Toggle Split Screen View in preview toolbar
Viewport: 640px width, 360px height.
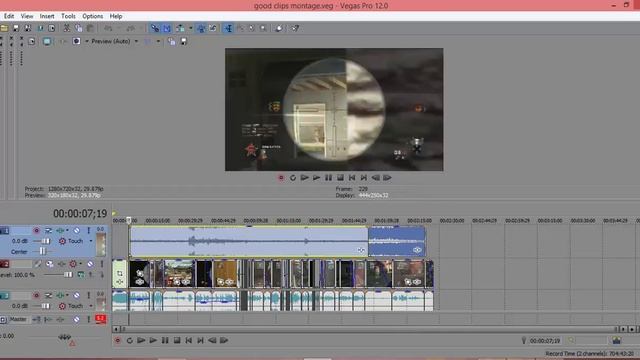pos(76,41)
